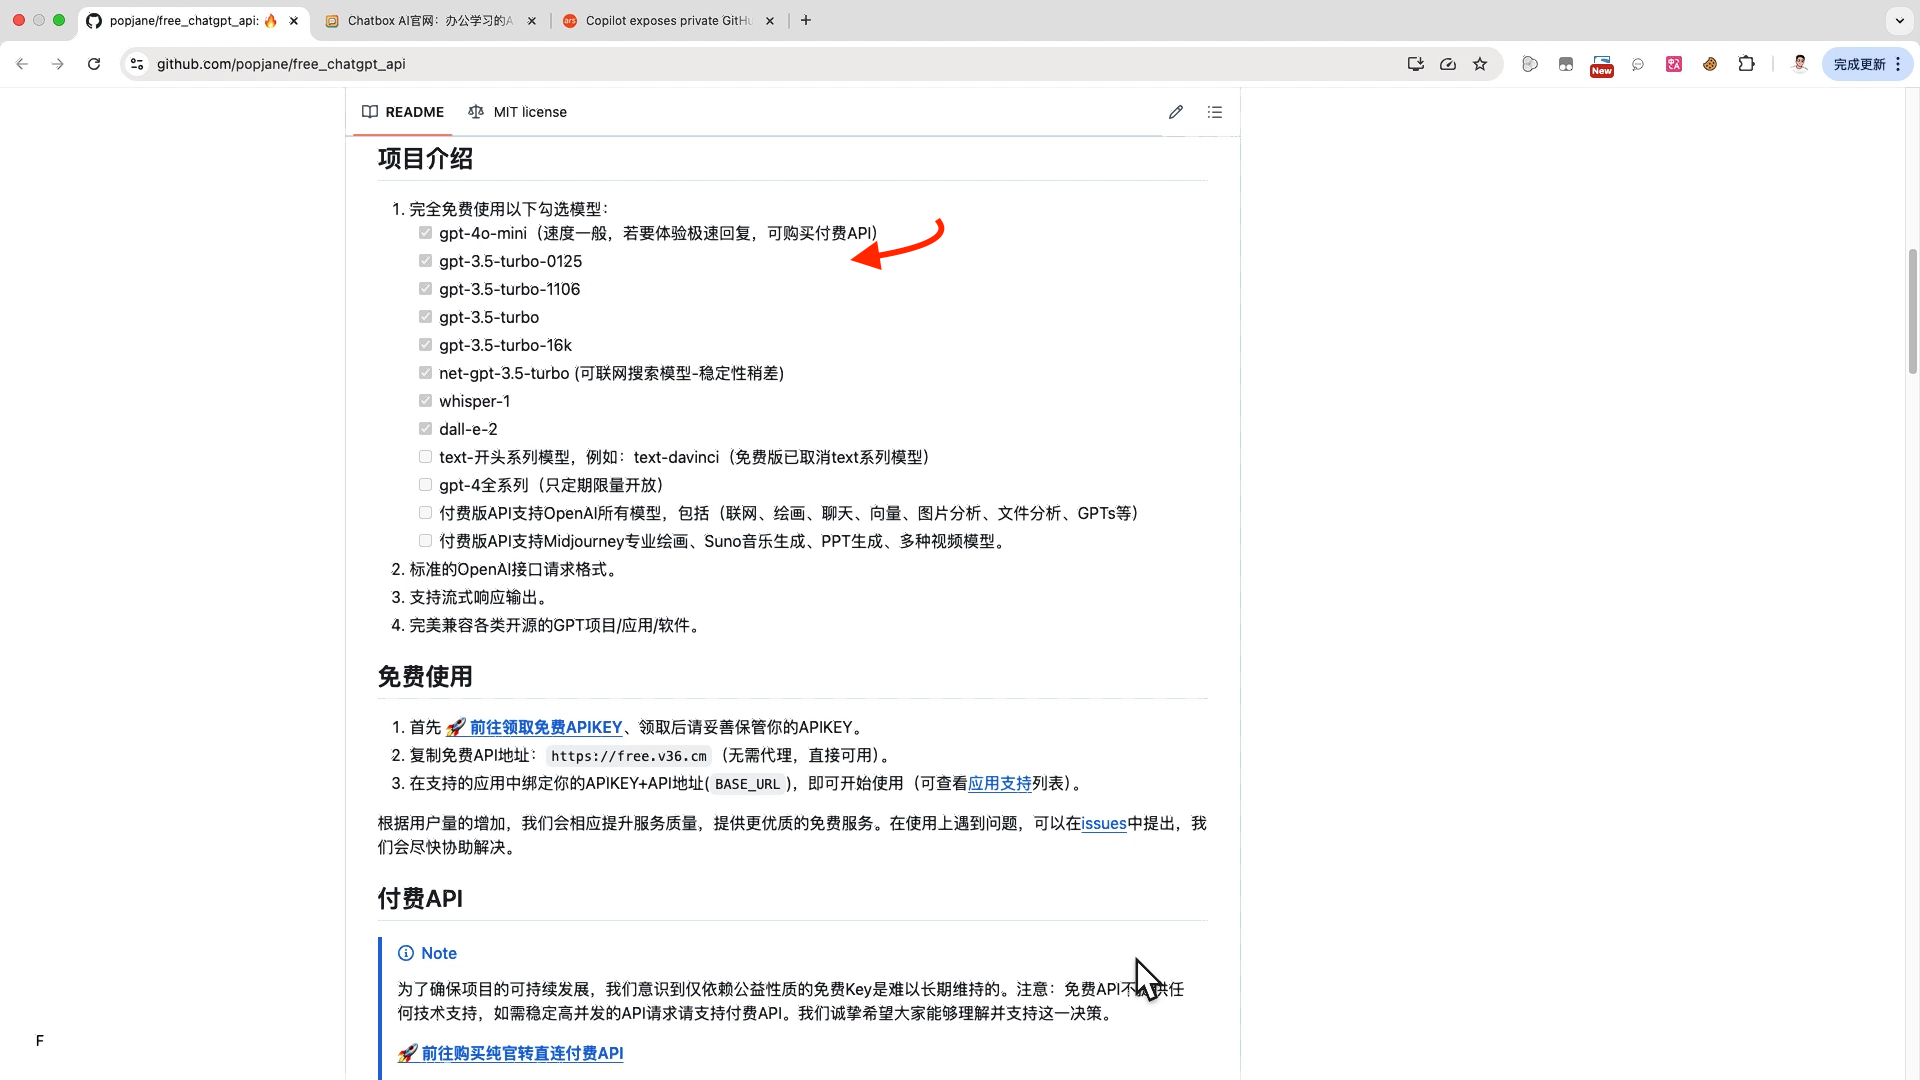Select the popjane/free_chatgpt_api browser tab
The image size is (1920, 1080).
[192, 20]
